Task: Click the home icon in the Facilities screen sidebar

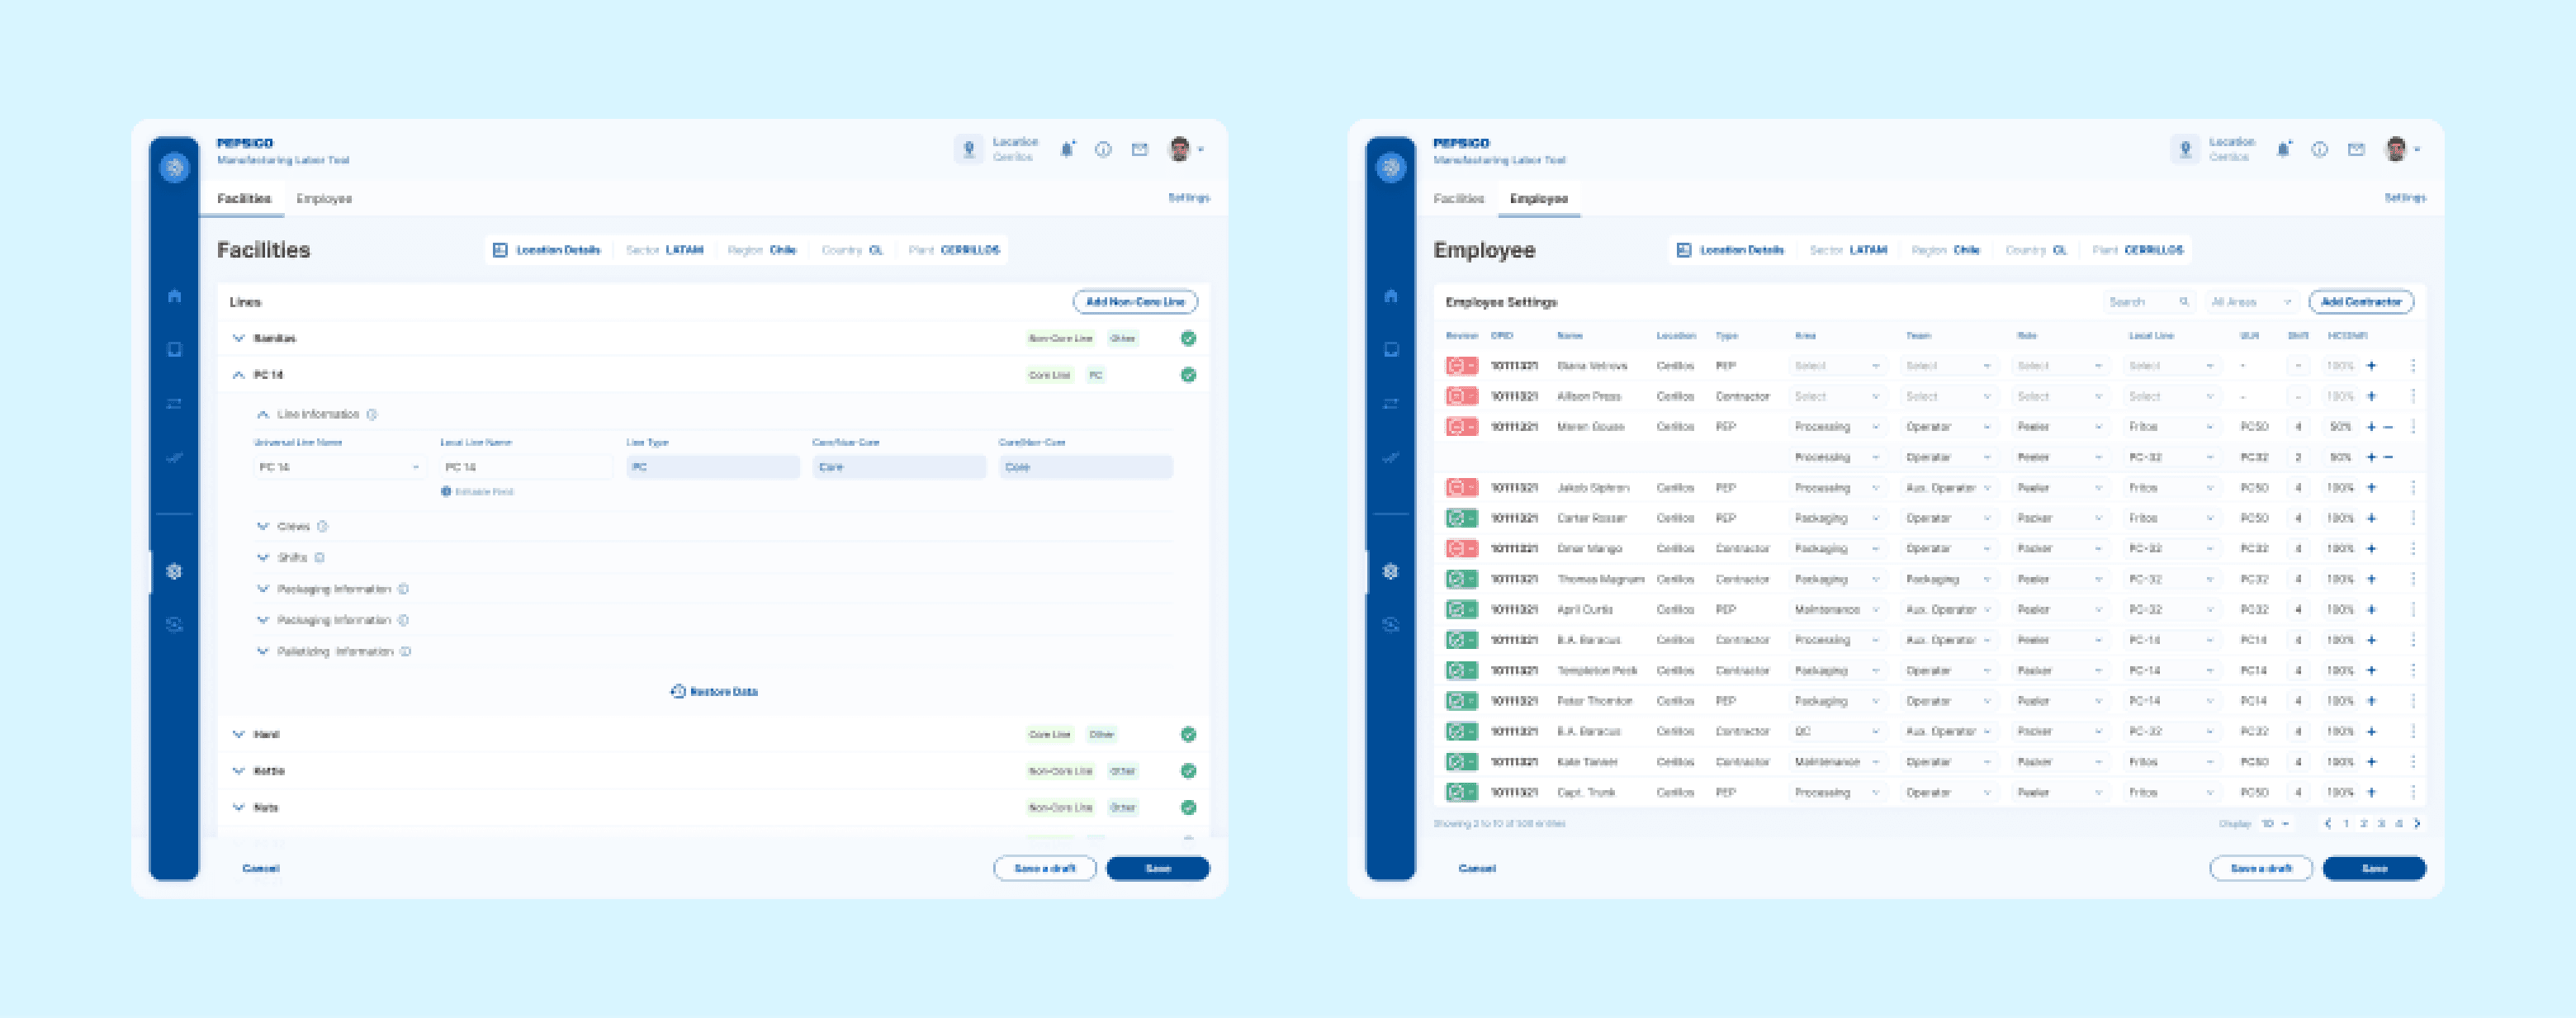Action: pos(174,296)
